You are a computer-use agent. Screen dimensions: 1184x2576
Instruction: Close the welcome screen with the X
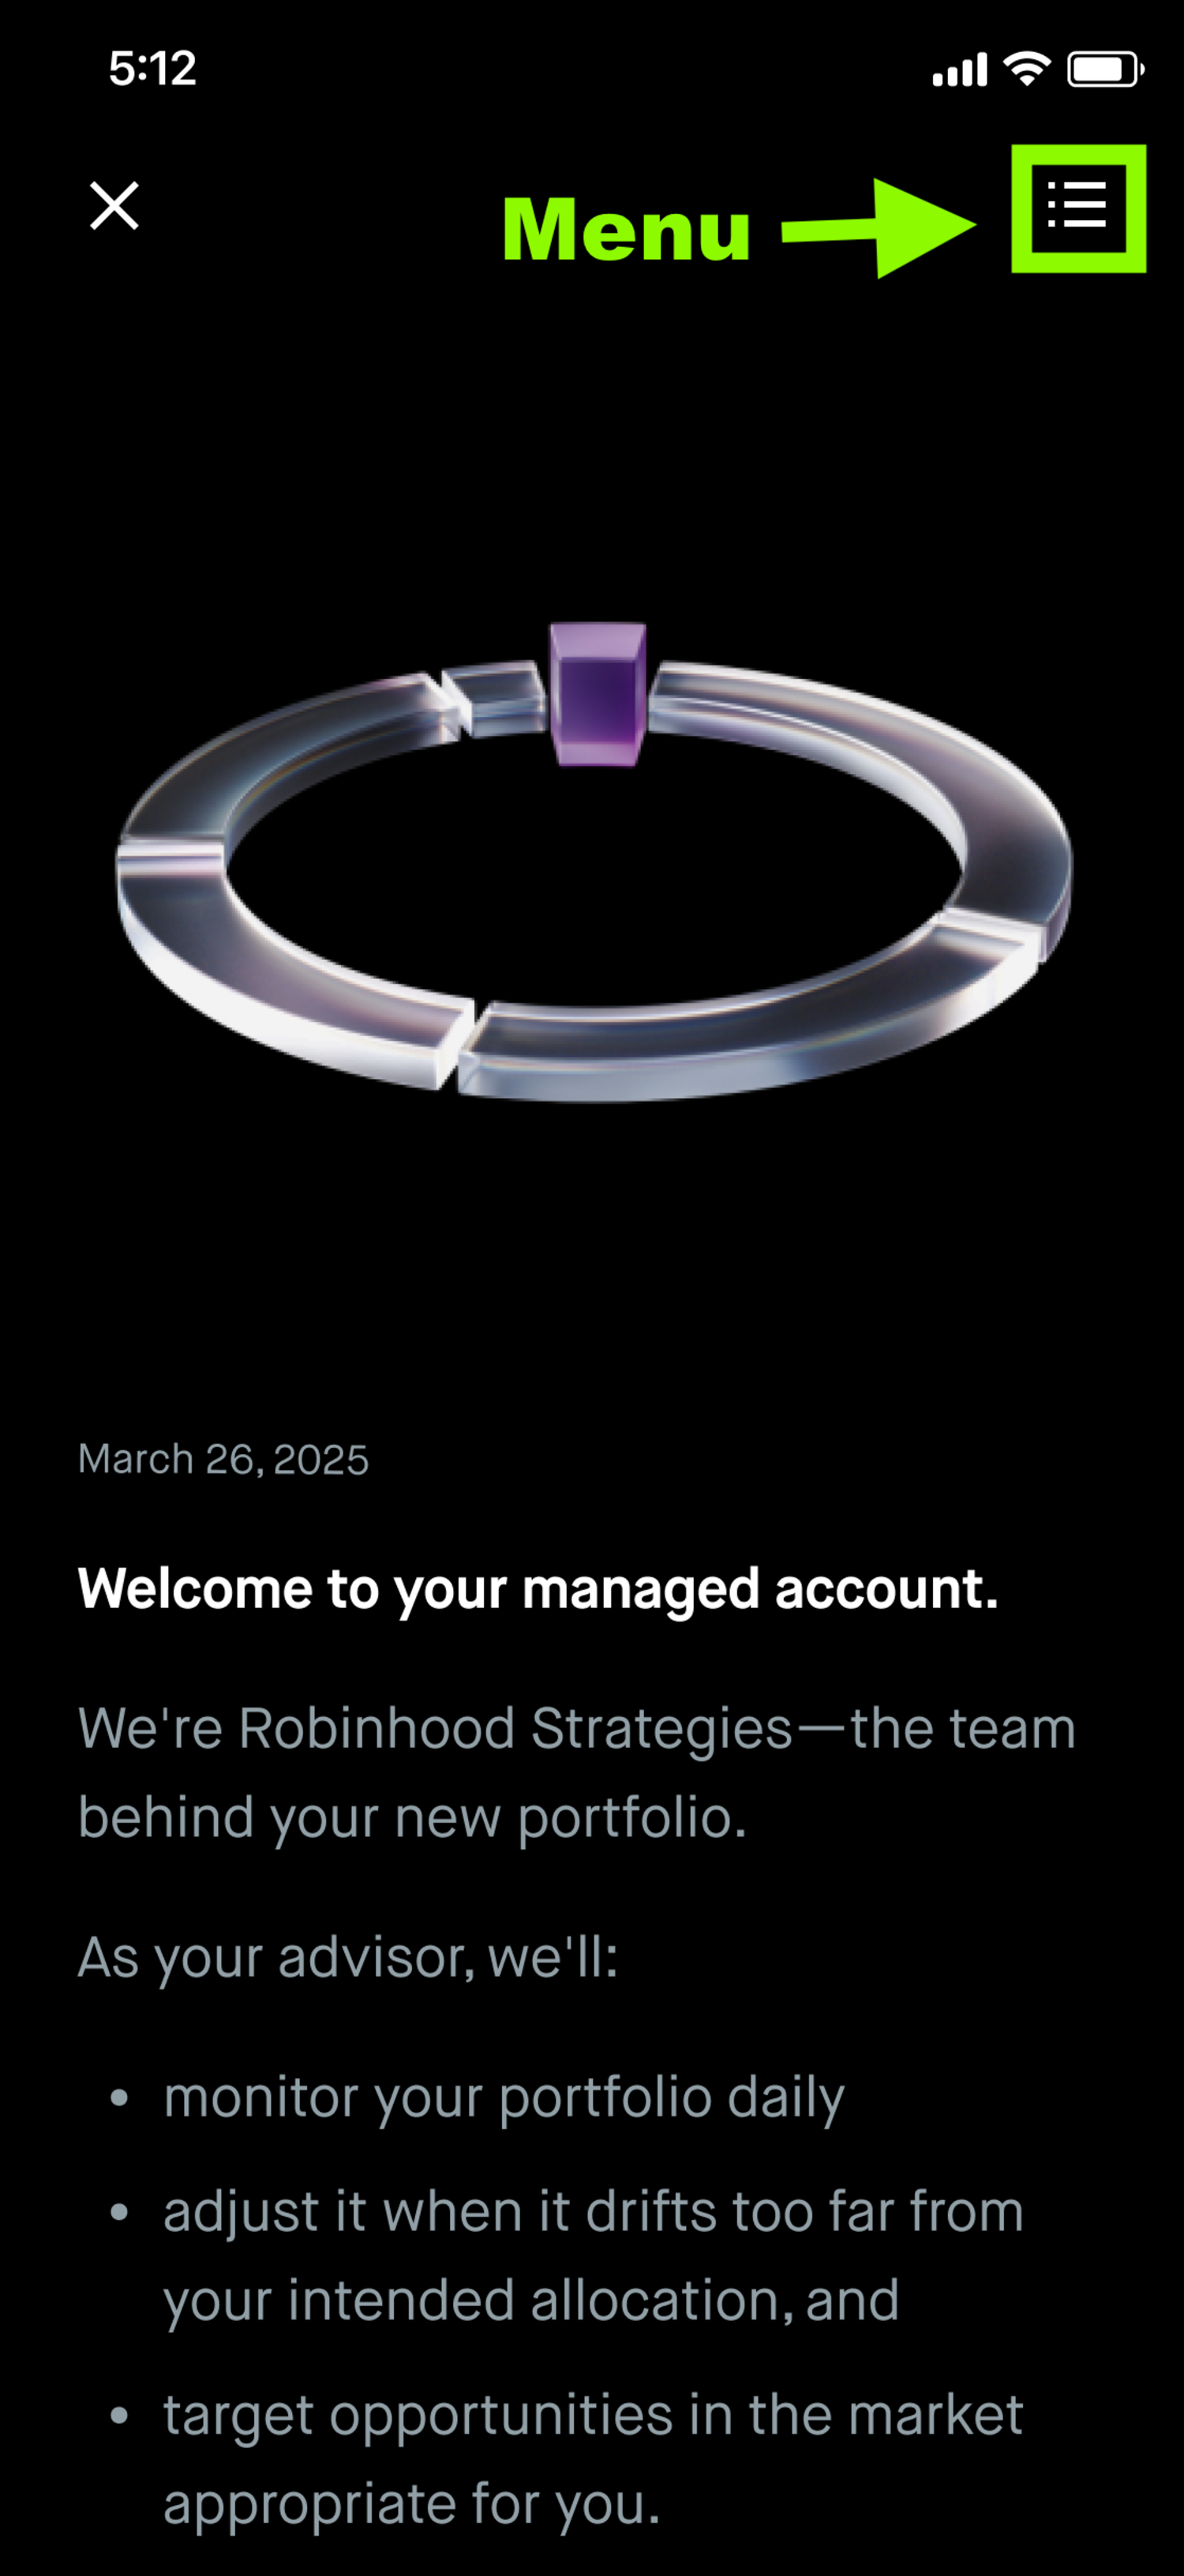pos(114,206)
